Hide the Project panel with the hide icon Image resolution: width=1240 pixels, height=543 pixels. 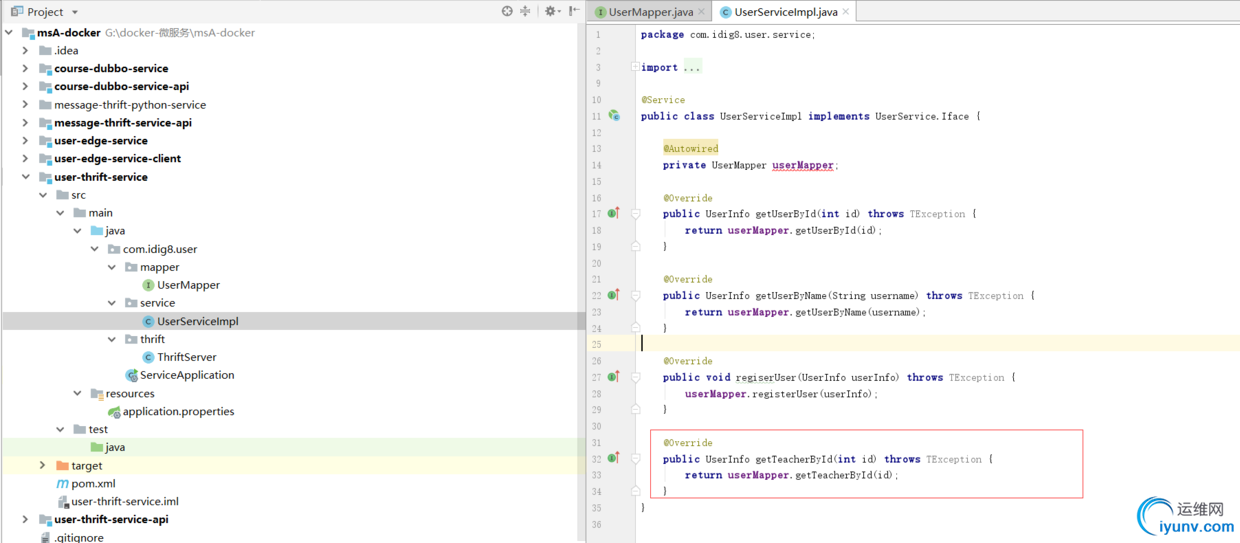point(574,11)
